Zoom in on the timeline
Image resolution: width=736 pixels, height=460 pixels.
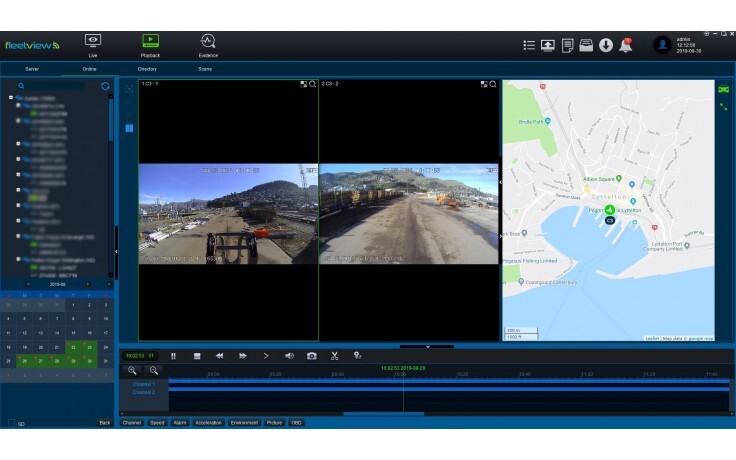pos(132,370)
